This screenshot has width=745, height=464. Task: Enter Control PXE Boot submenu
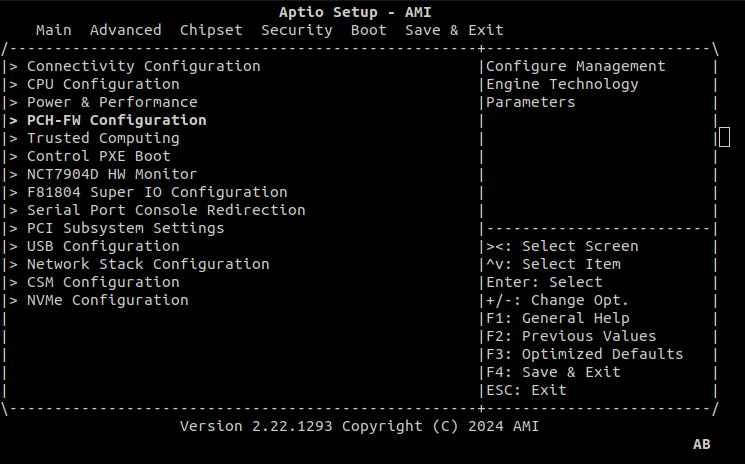(x=98, y=156)
